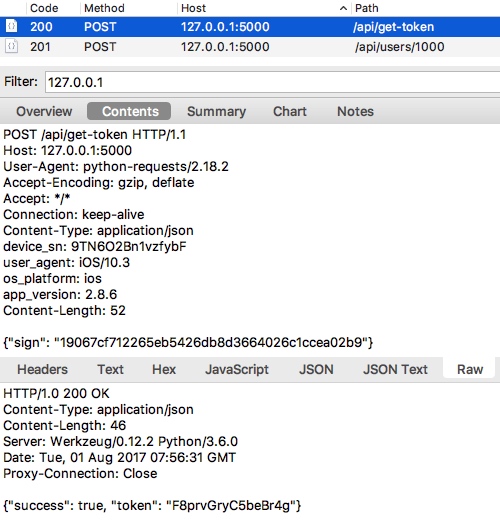Select the /api/get-token request row
500x526 pixels.
pyautogui.click(x=250, y=27)
